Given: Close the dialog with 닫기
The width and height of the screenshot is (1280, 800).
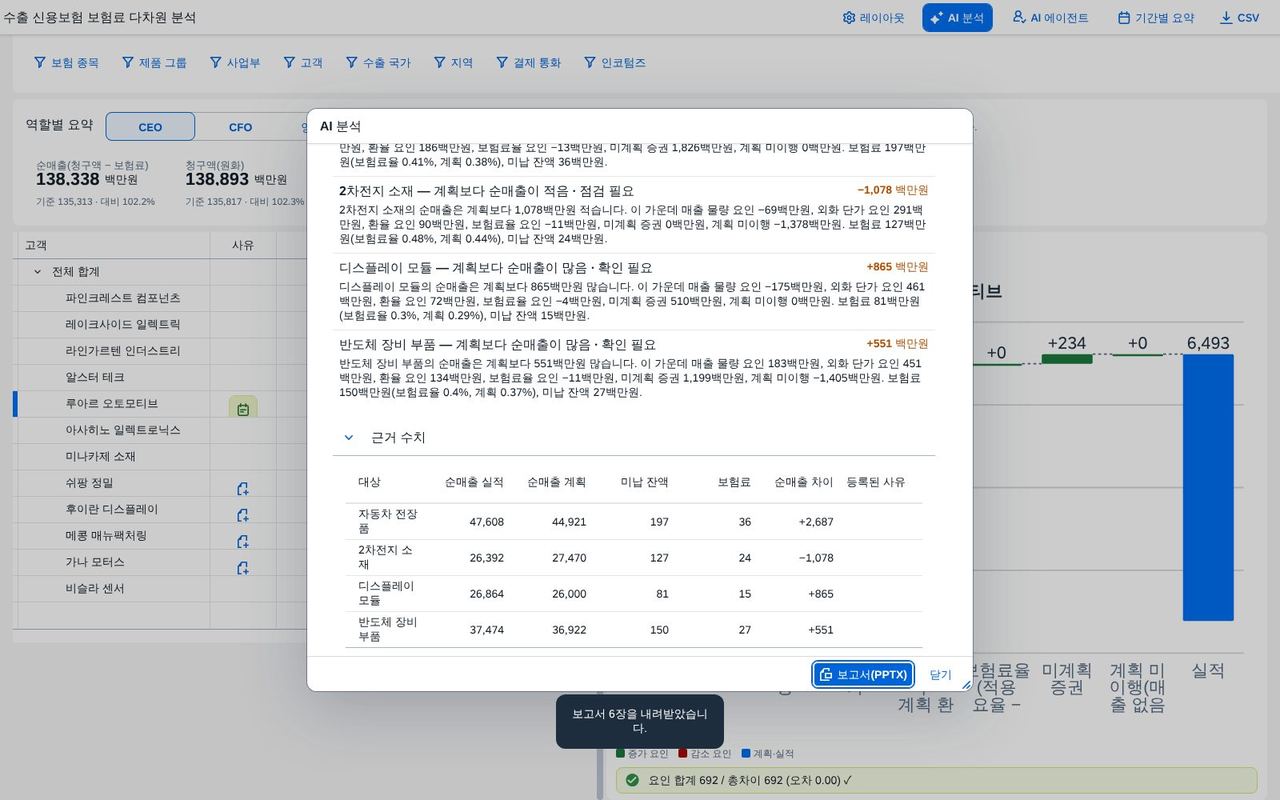Looking at the screenshot, I should pyautogui.click(x=940, y=675).
